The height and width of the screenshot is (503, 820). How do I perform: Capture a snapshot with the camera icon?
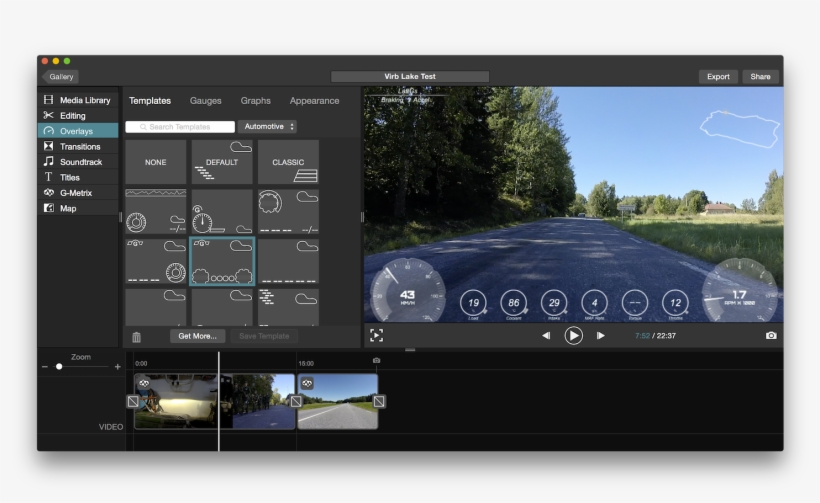771,336
